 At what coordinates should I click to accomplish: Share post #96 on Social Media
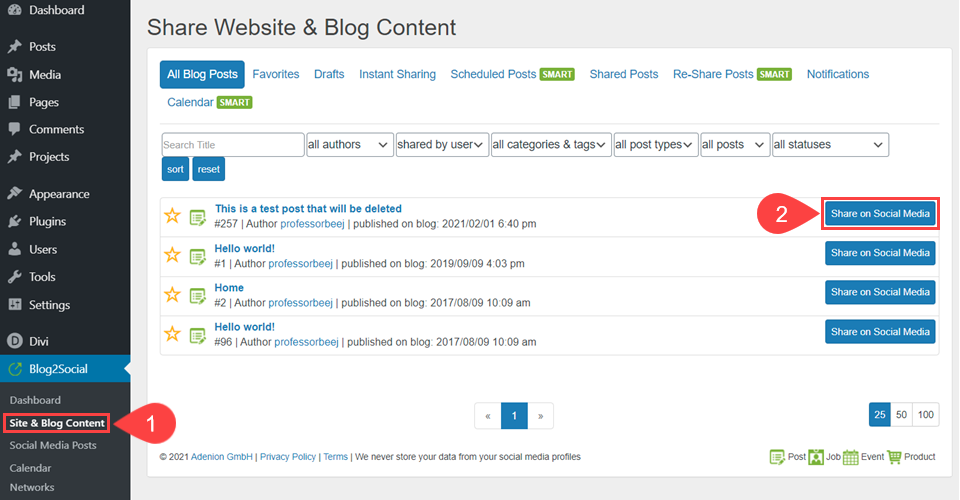coord(880,332)
